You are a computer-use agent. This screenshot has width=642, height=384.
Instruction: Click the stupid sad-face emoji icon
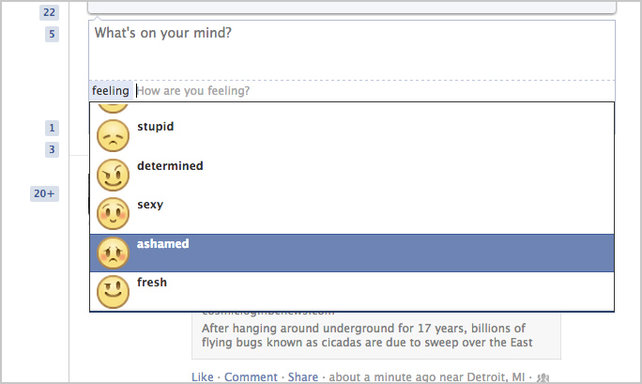[113, 136]
